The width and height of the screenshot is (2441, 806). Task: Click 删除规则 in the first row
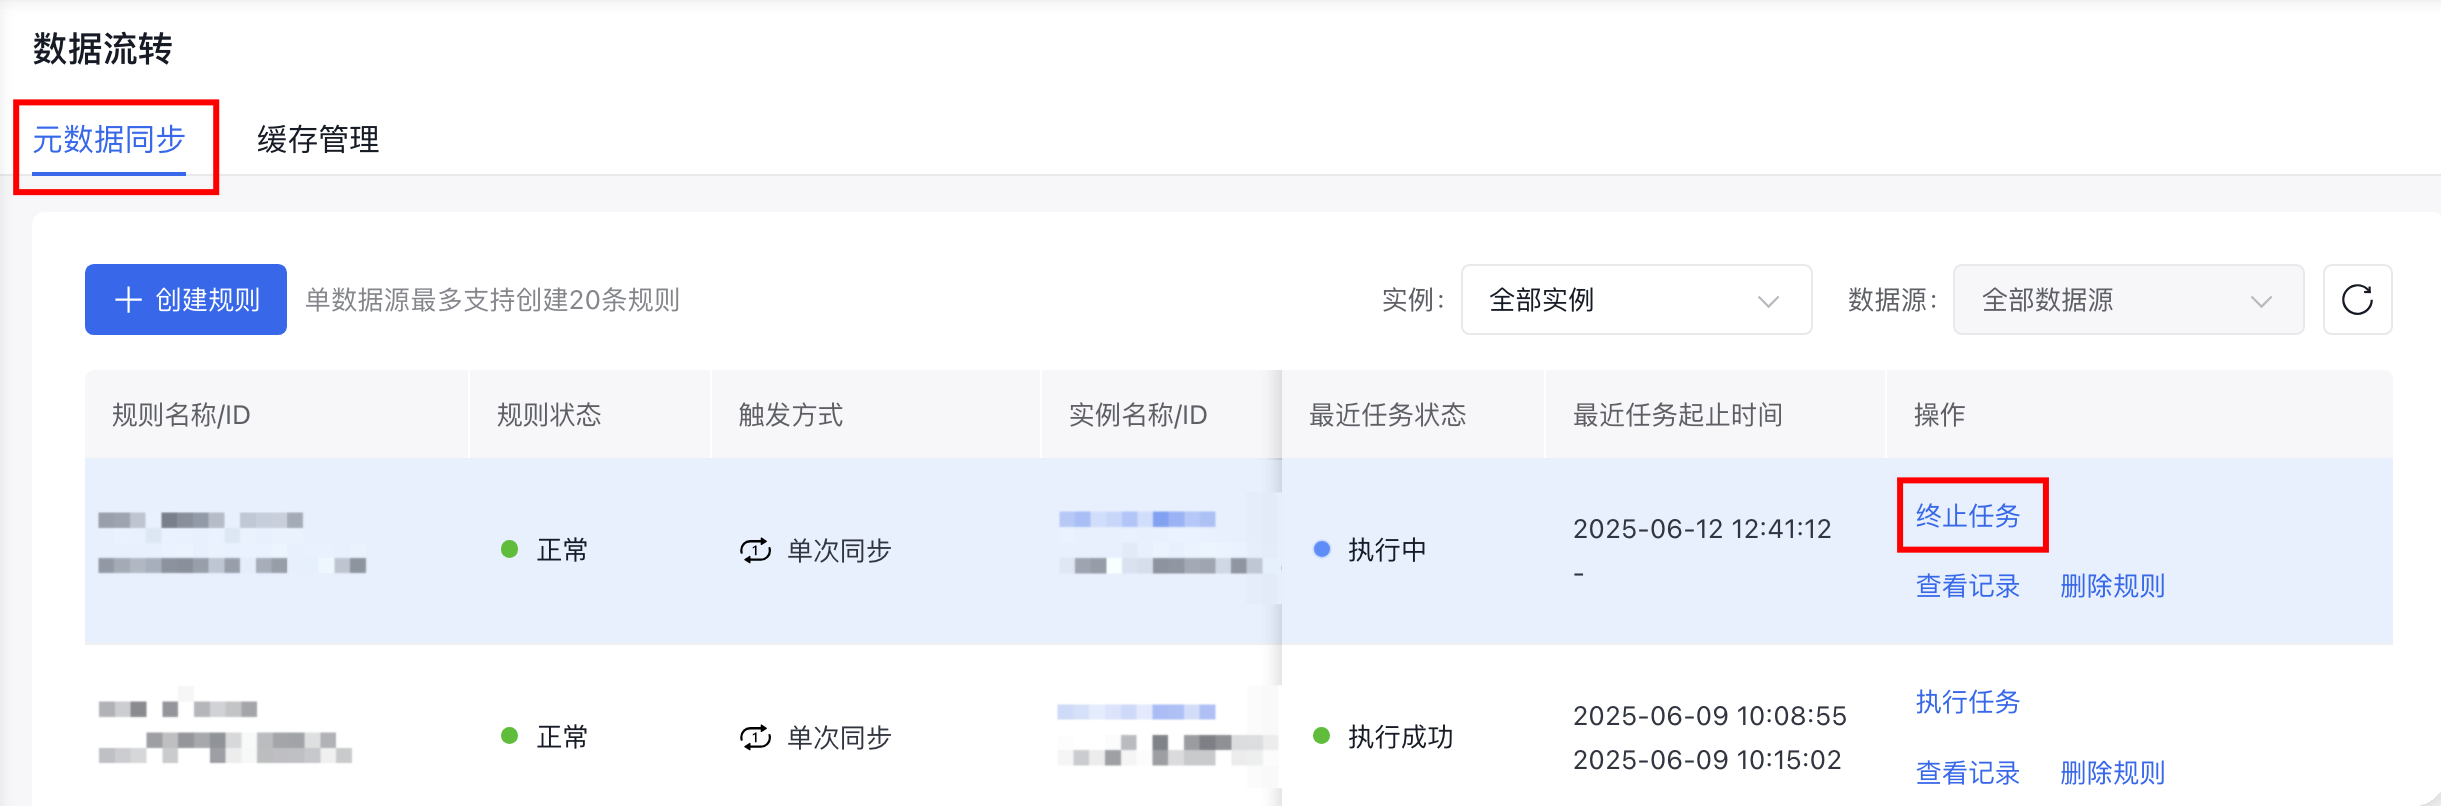[x=2112, y=586]
